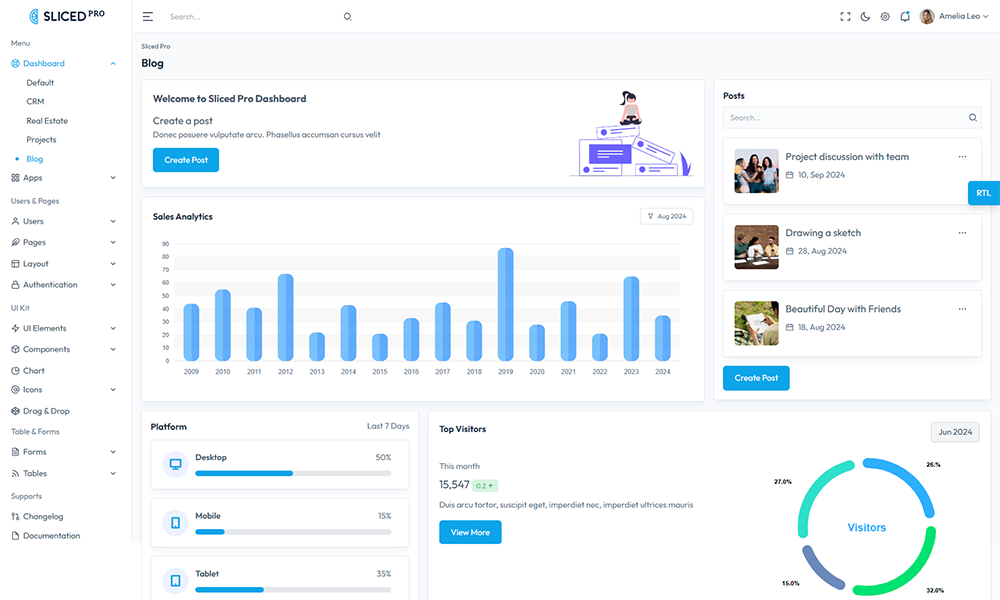Click Create Post in welcome card
Image resolution: width=1000 pixels, height=600 pixels.
pos(185,160)
